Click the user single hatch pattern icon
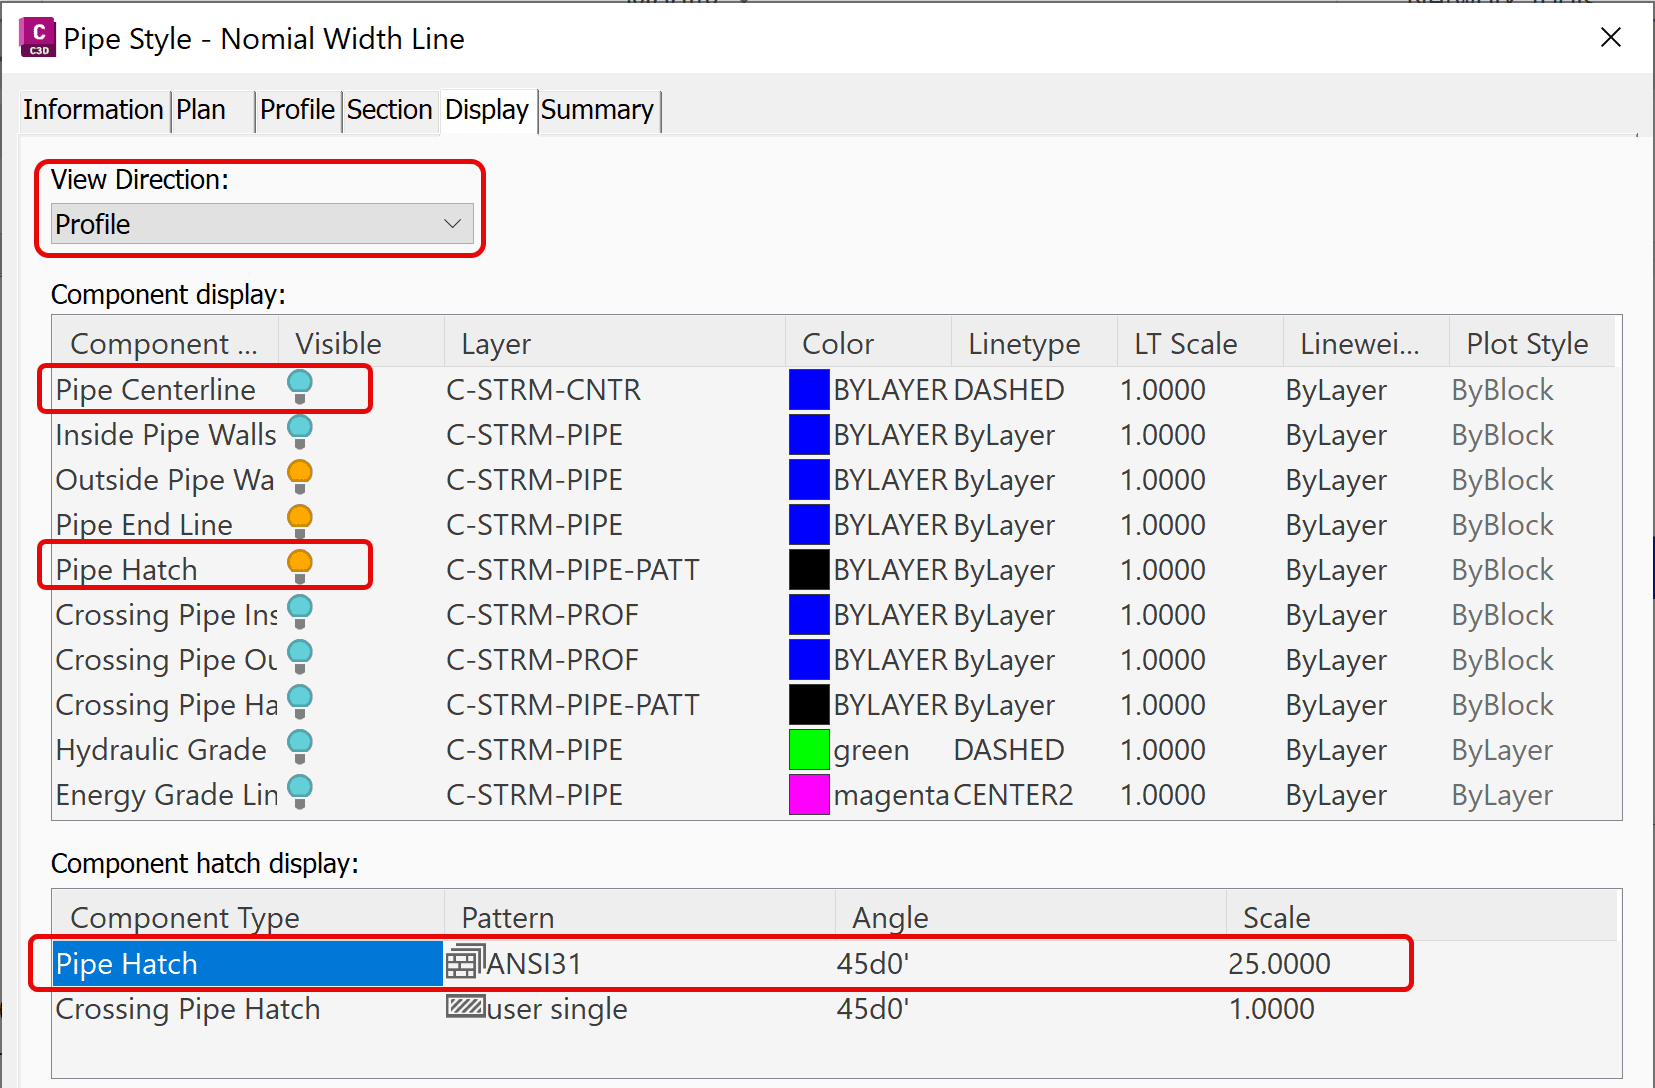This screenshot has width=1655, height=1088. pos(465,1006)
